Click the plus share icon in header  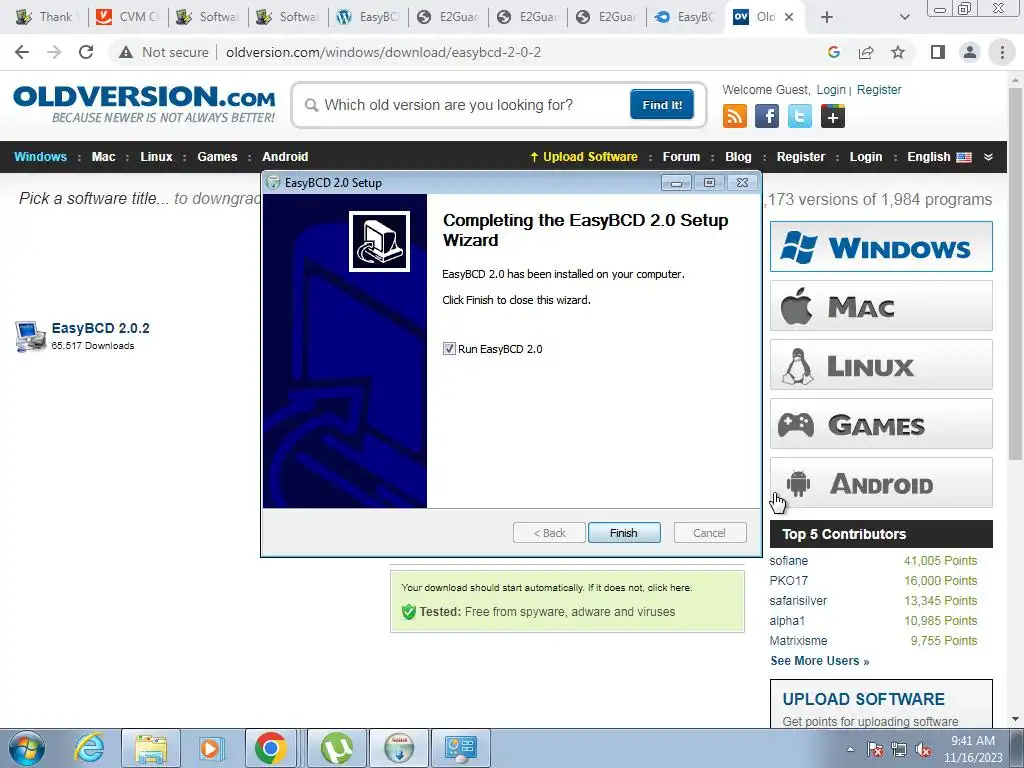coord(833,116)
